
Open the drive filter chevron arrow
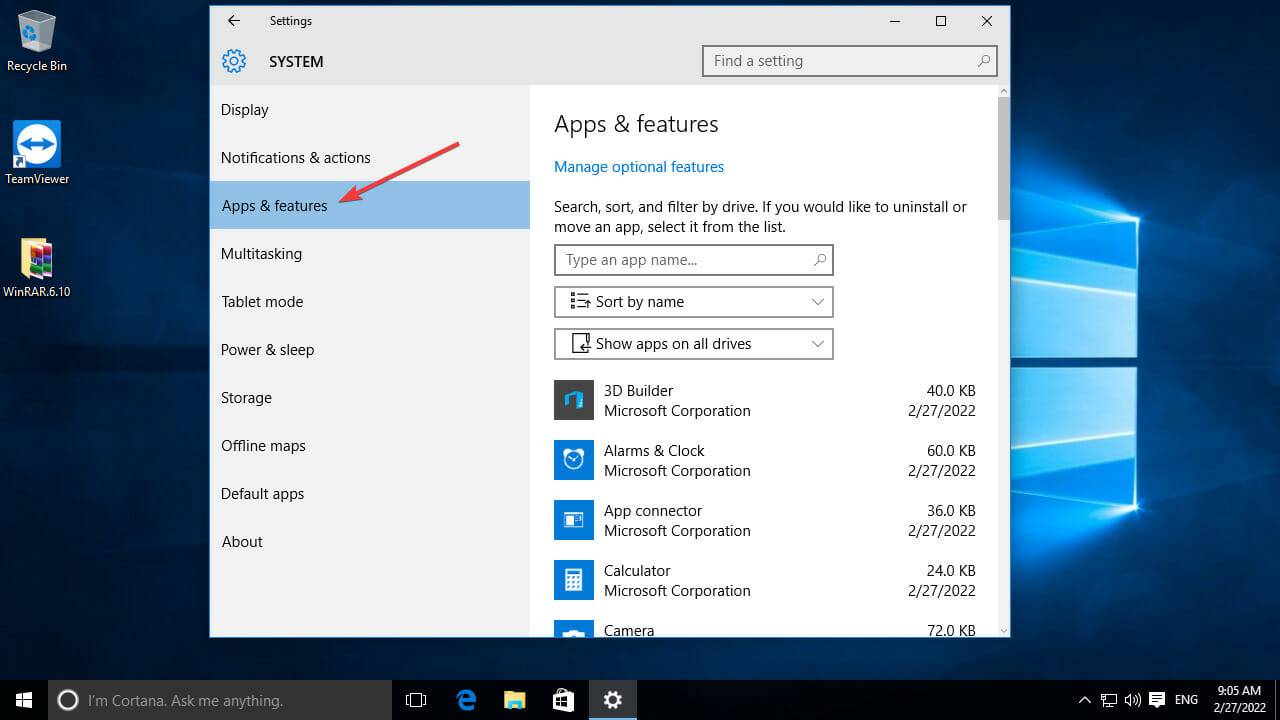pyautogui.click(x=817, y=343)
